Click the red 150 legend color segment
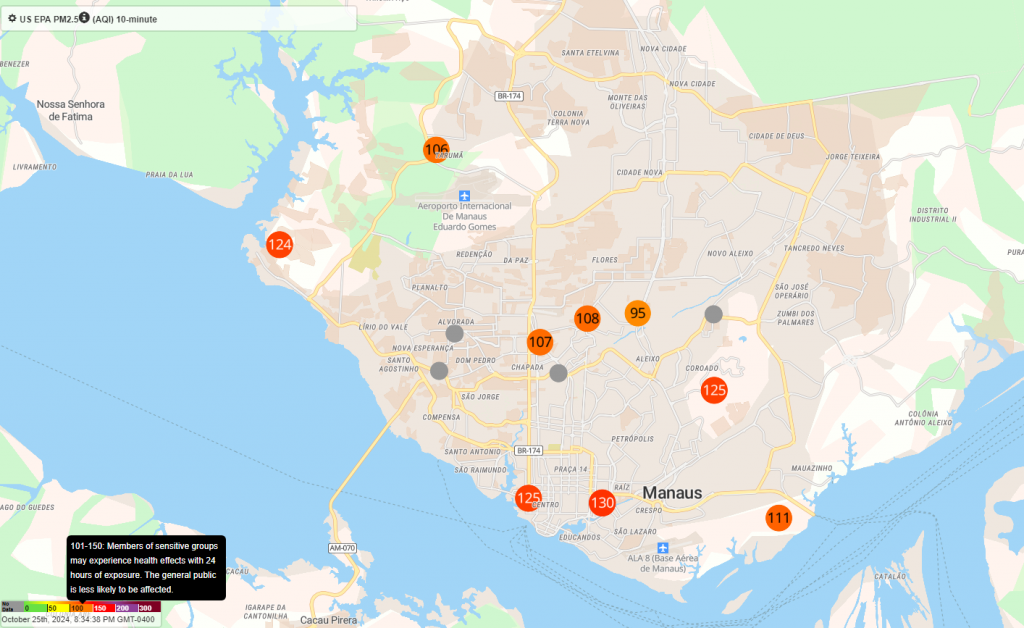 point(103,607)
